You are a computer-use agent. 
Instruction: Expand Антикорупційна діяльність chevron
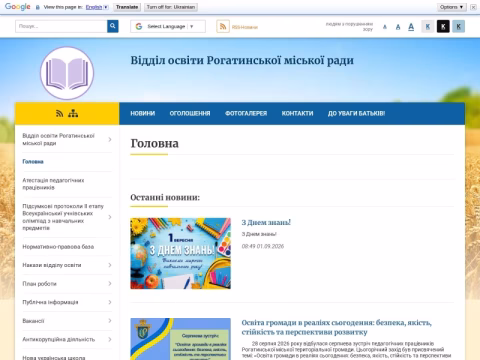click(110, 339)
